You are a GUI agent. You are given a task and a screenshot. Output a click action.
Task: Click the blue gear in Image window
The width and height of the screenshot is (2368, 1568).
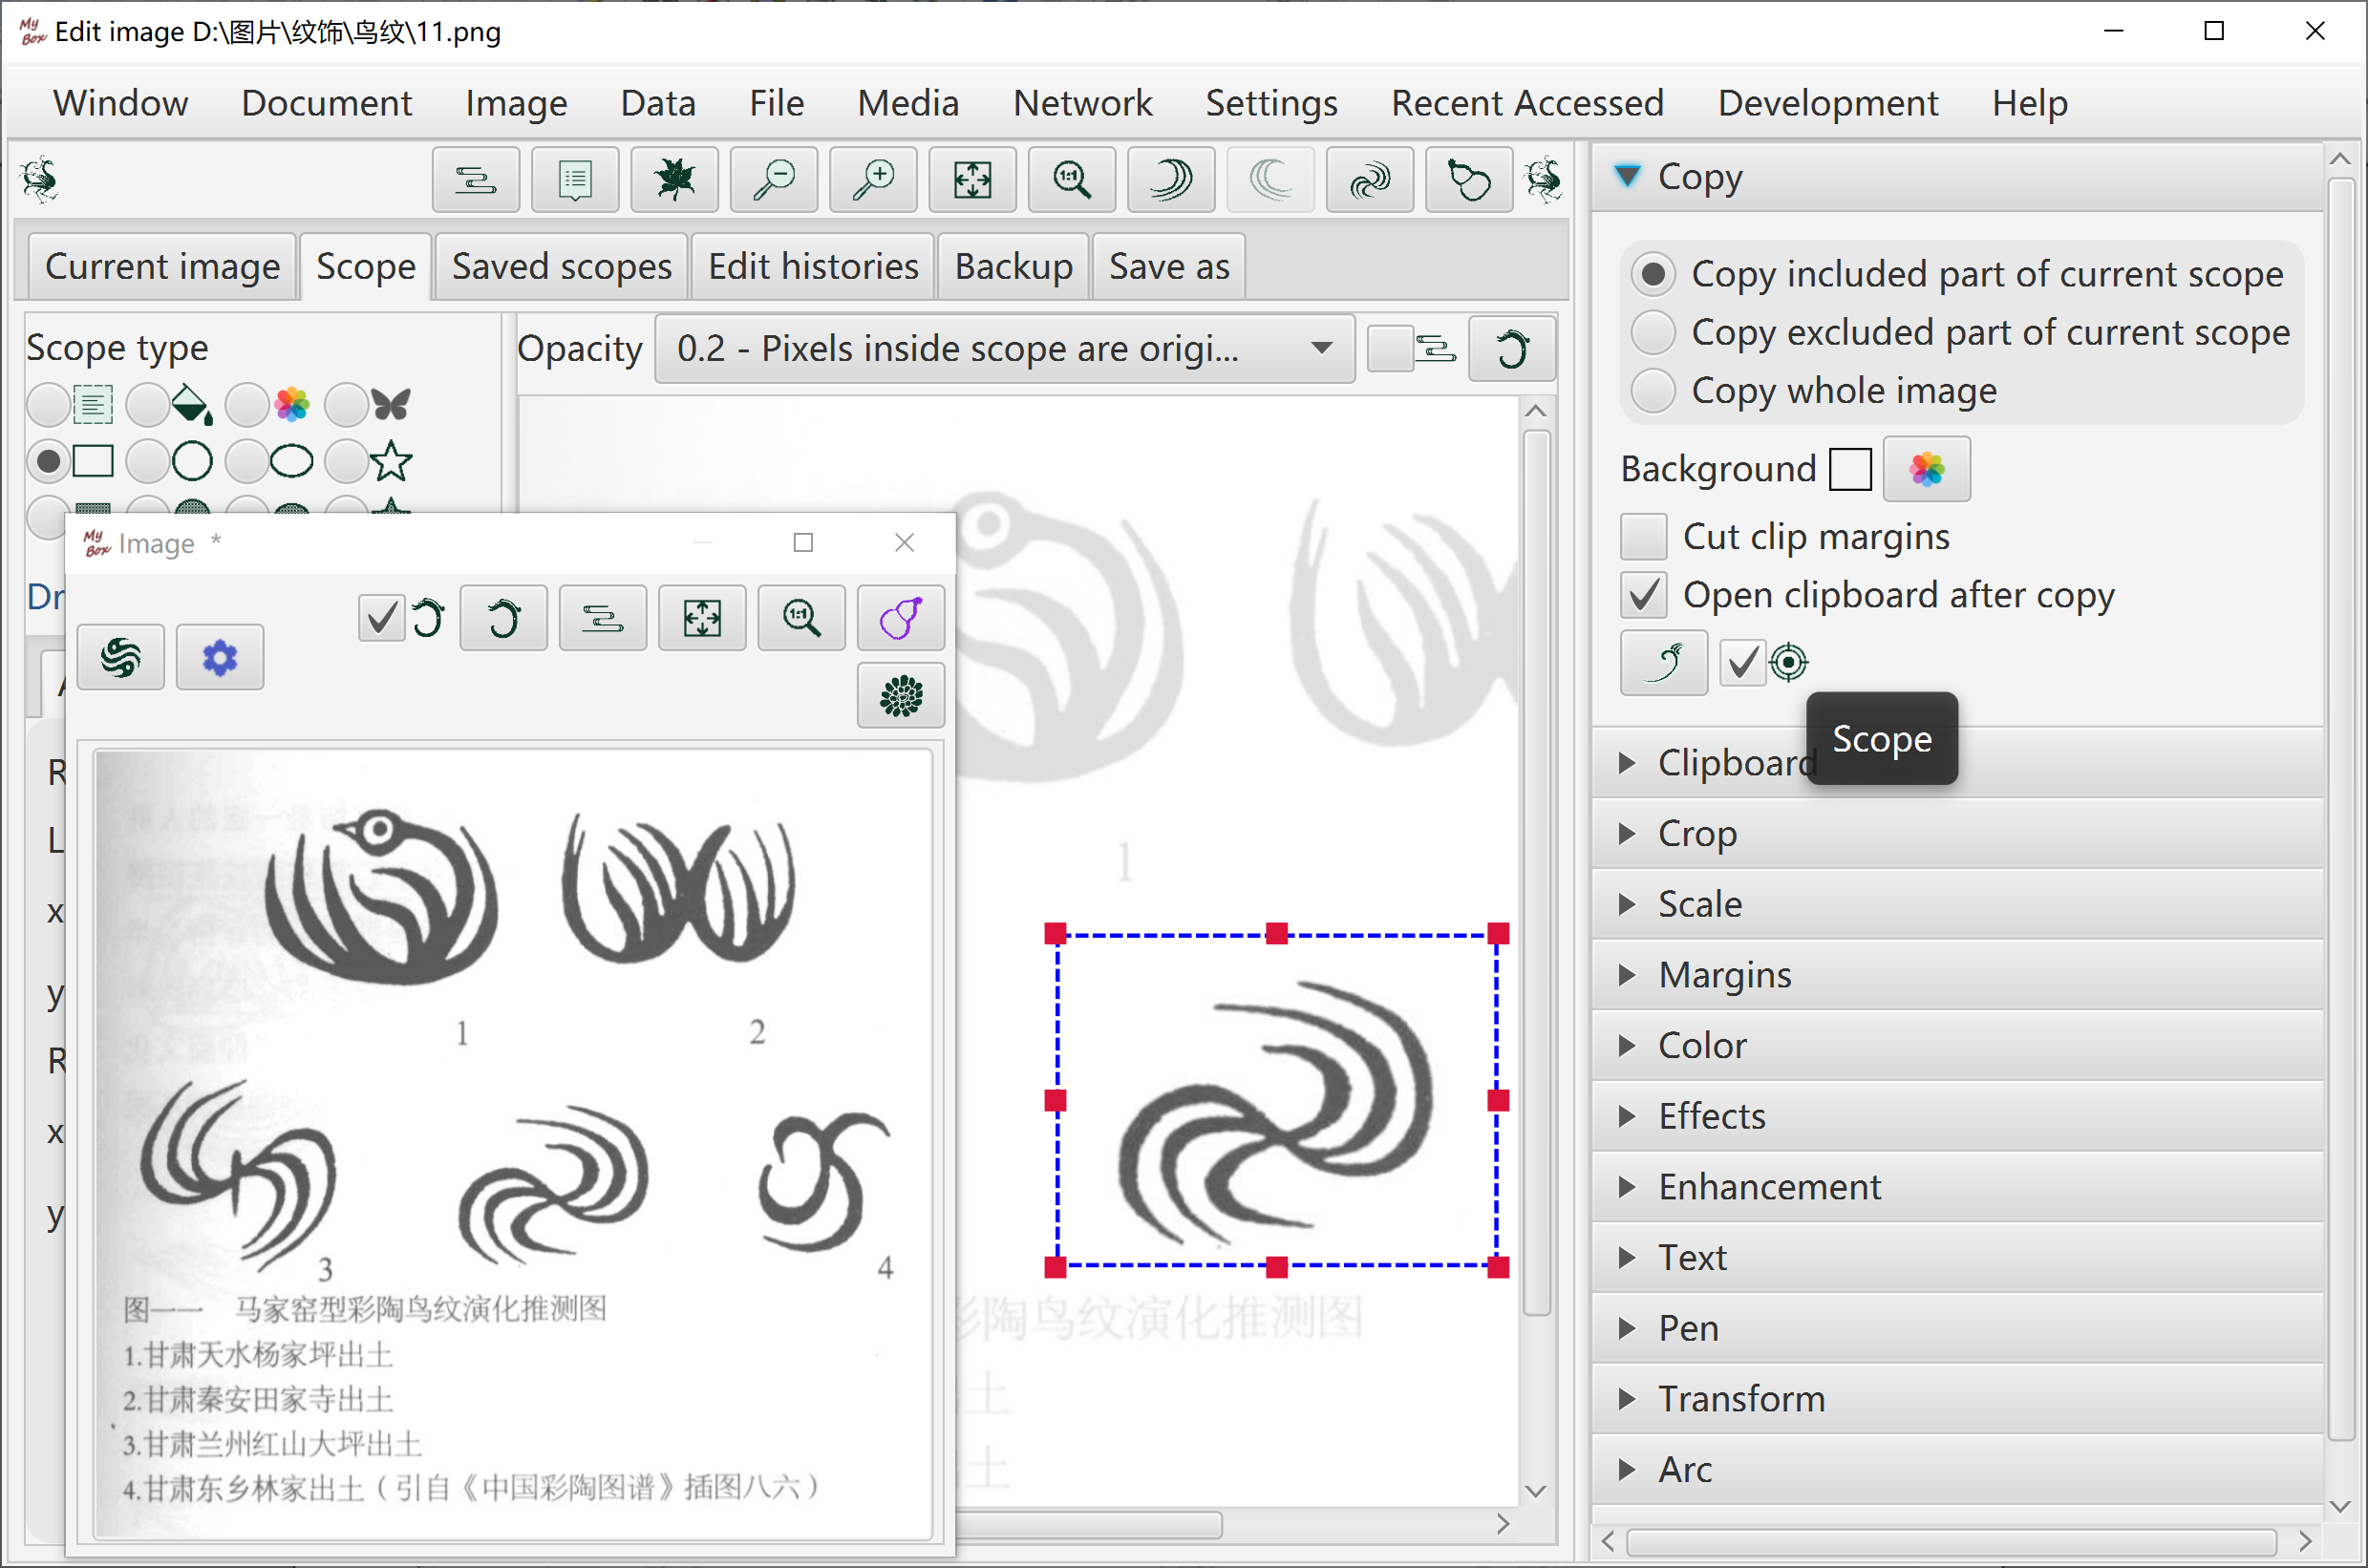tap(220, 657)
